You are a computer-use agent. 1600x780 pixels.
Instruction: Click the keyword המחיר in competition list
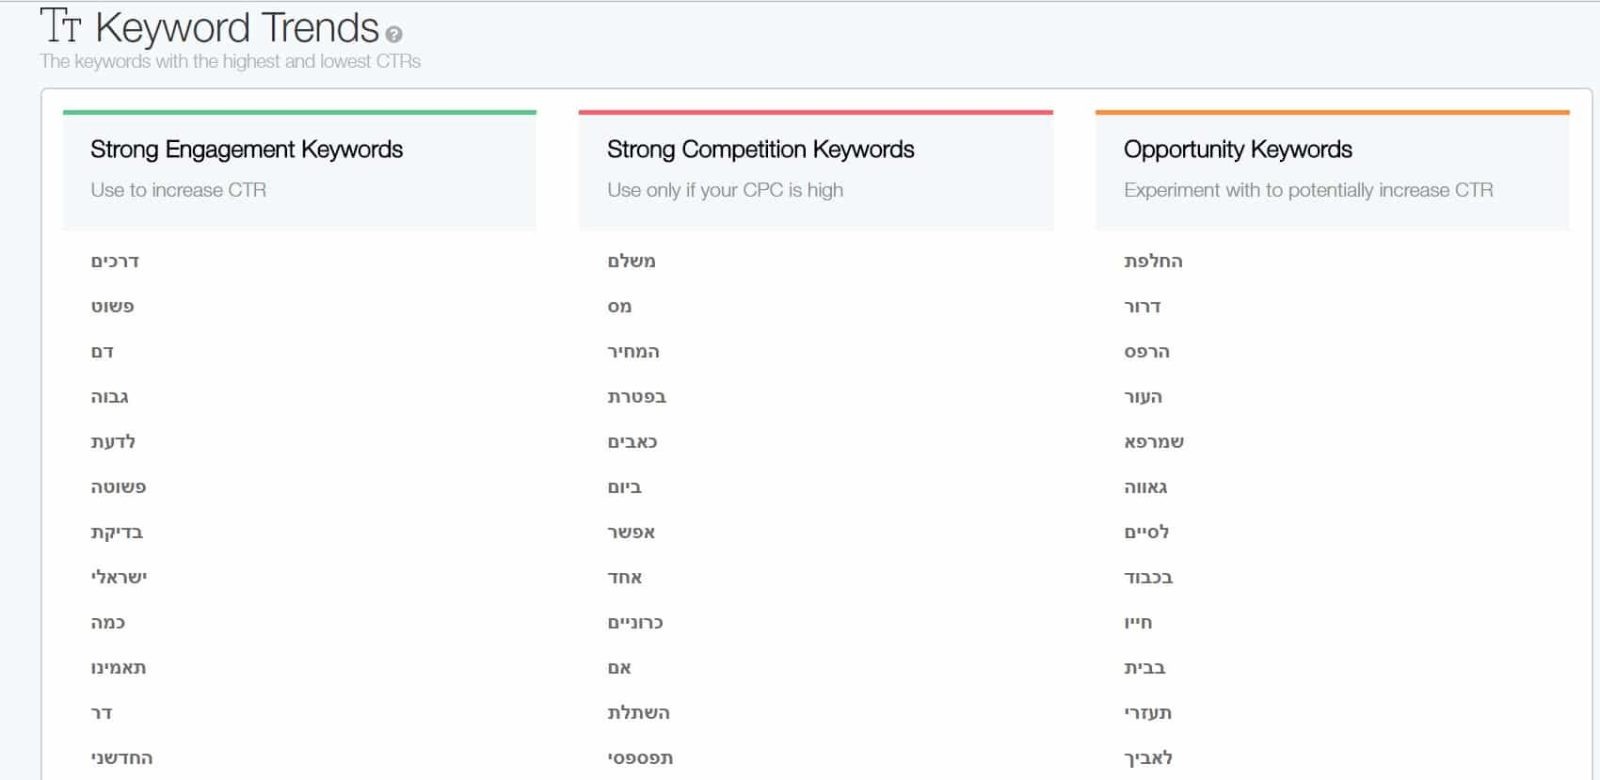[633, 352]
